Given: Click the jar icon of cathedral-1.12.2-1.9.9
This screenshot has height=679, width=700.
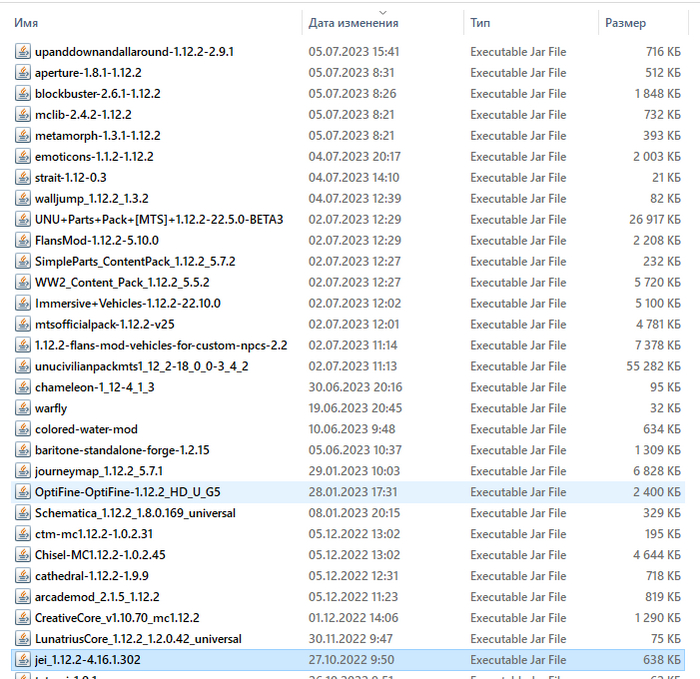Looking at the screenshot, I should point(23,576).
